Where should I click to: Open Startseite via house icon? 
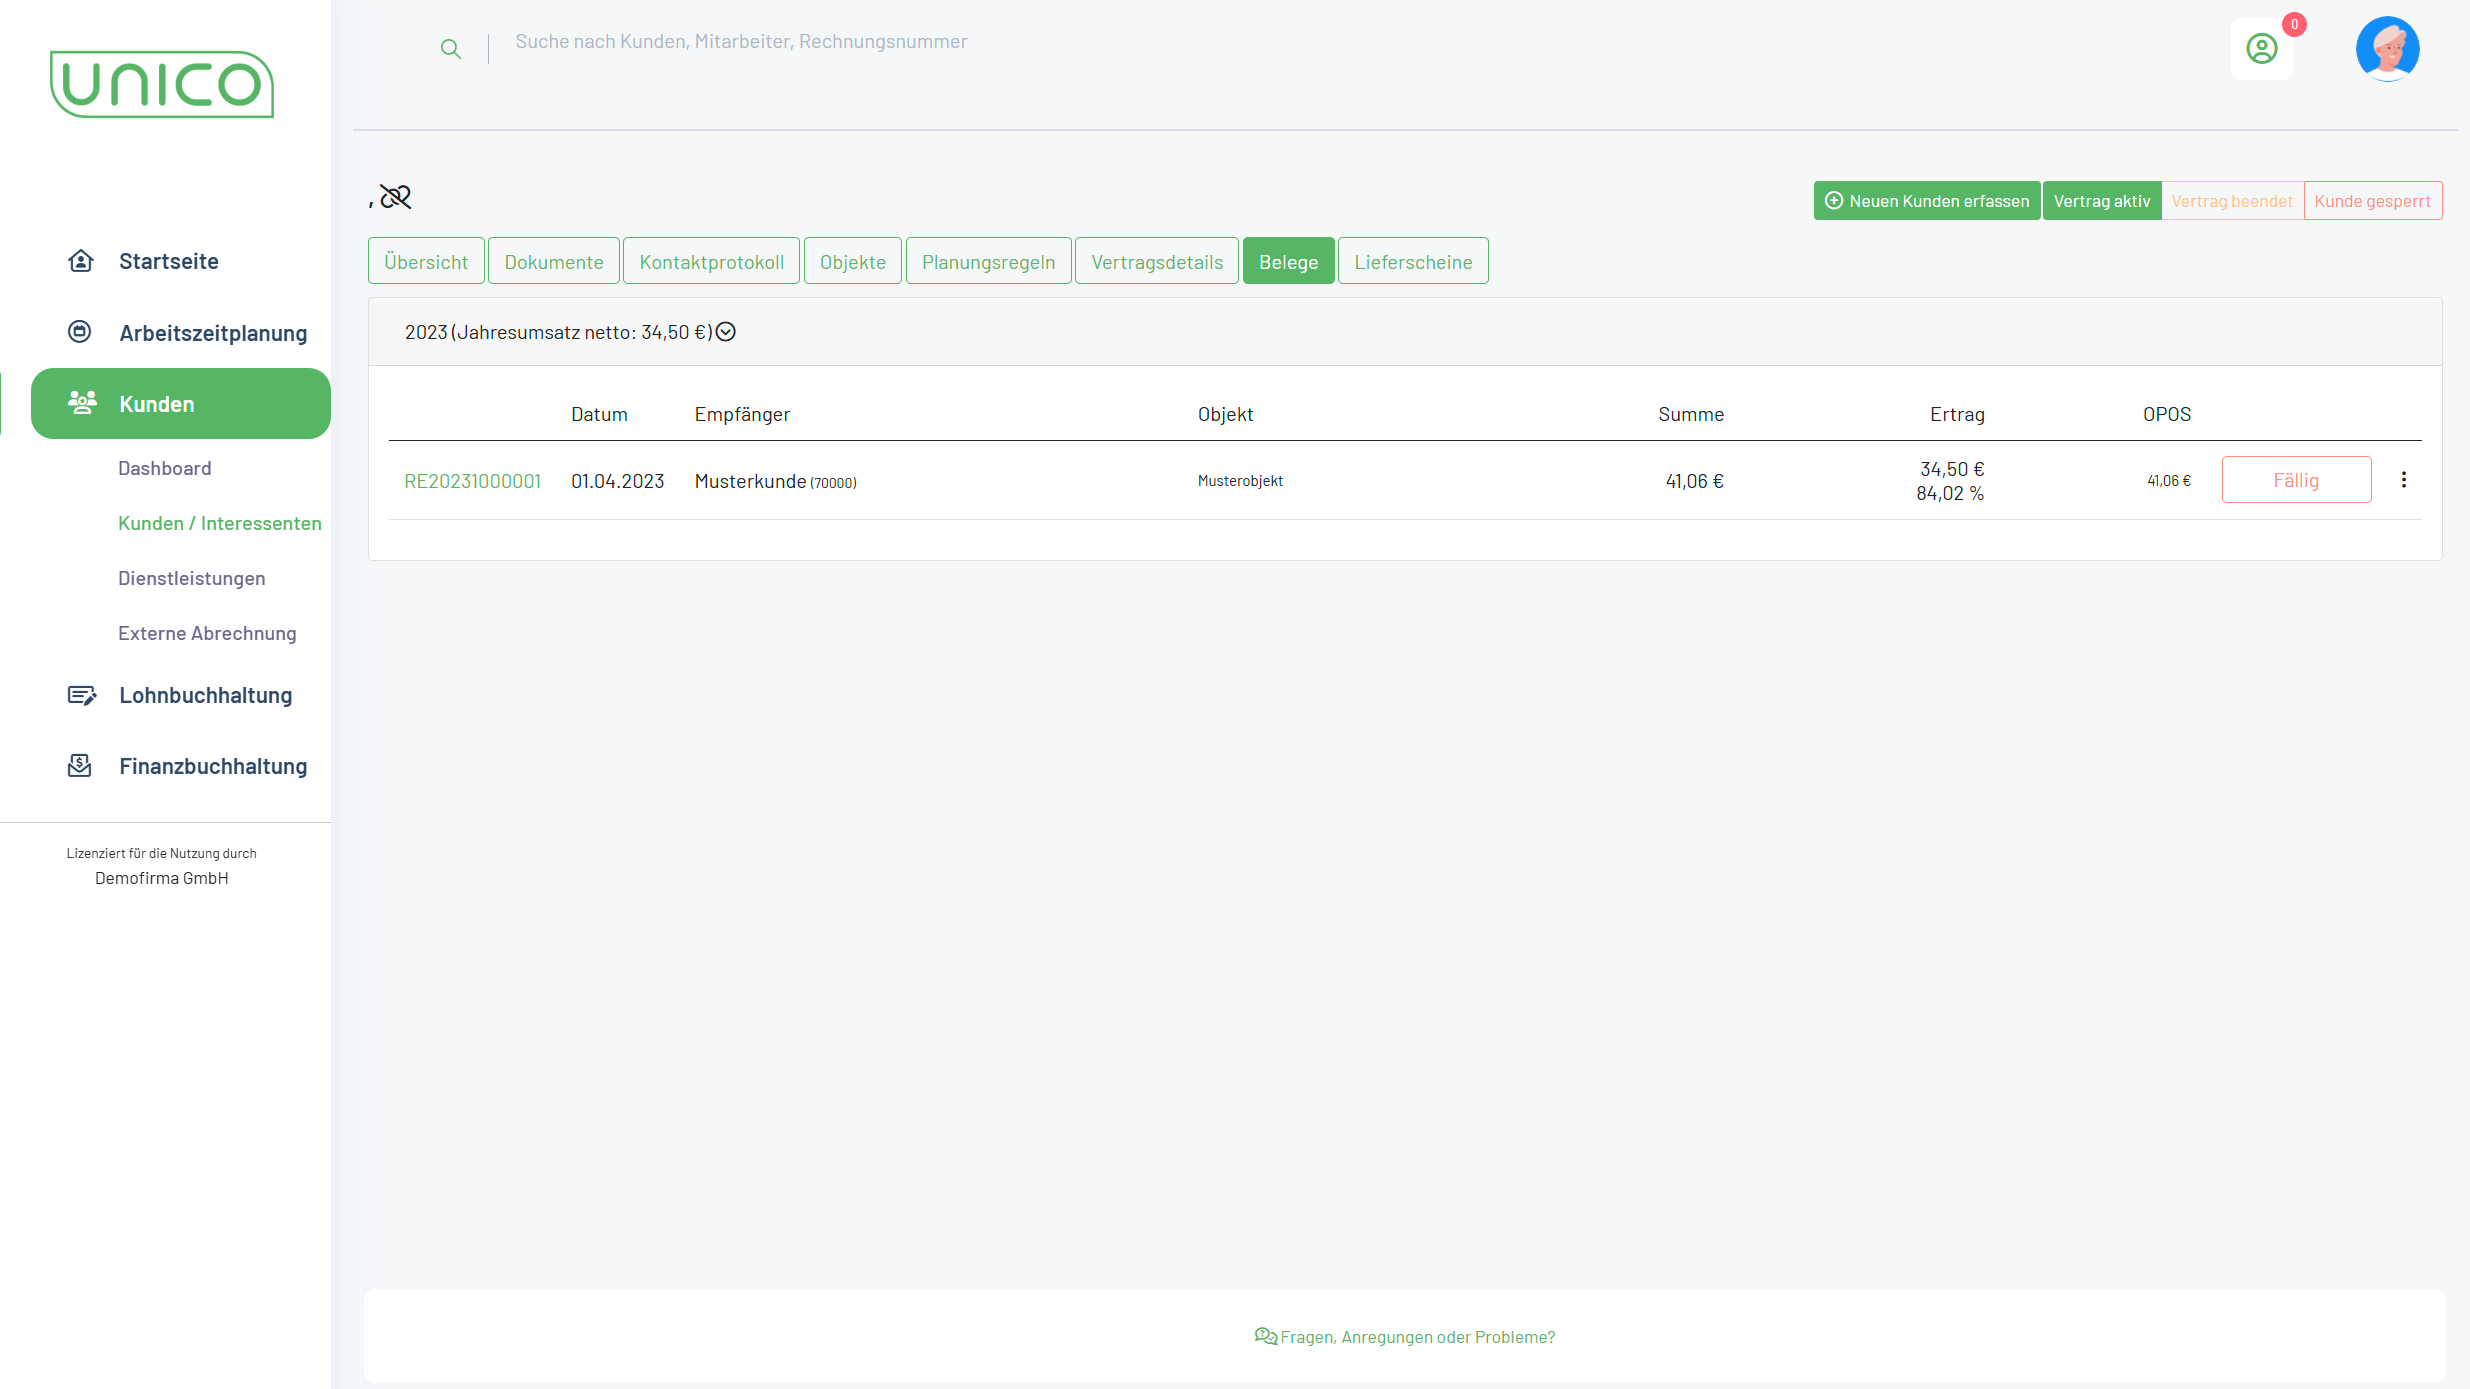click(x=81, y=261)
